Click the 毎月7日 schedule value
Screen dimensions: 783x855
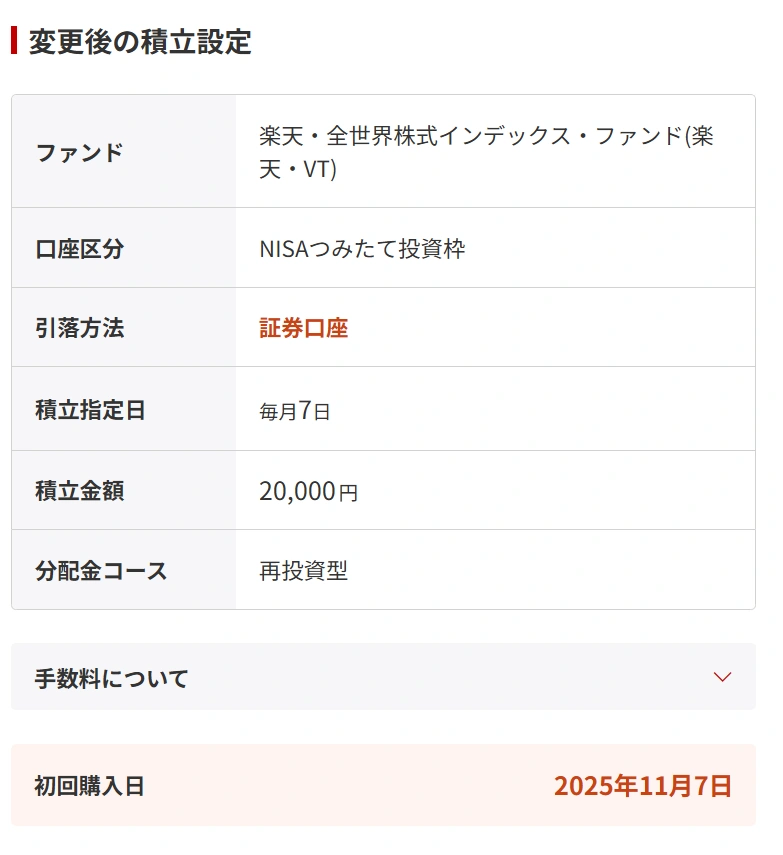(294, 410)
